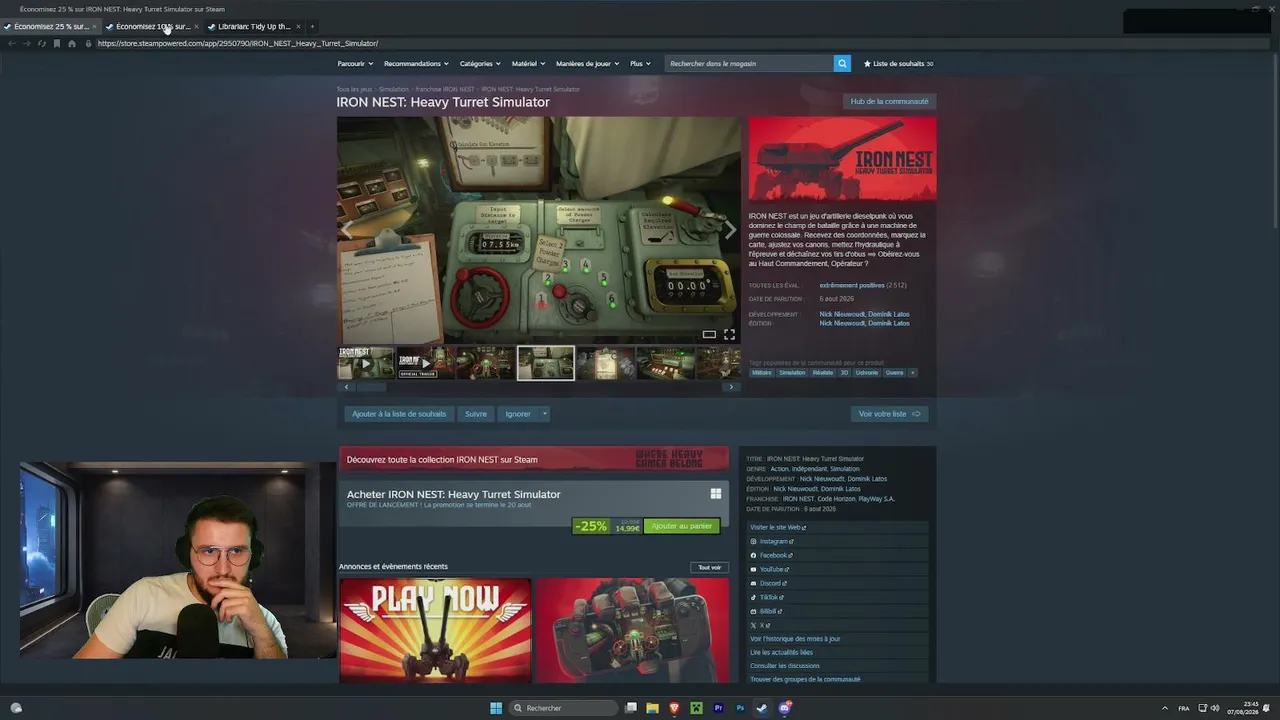Screen dimensions: 1280x720
Task: Open Task View on the taskbar
Action: tap(631, 708)
